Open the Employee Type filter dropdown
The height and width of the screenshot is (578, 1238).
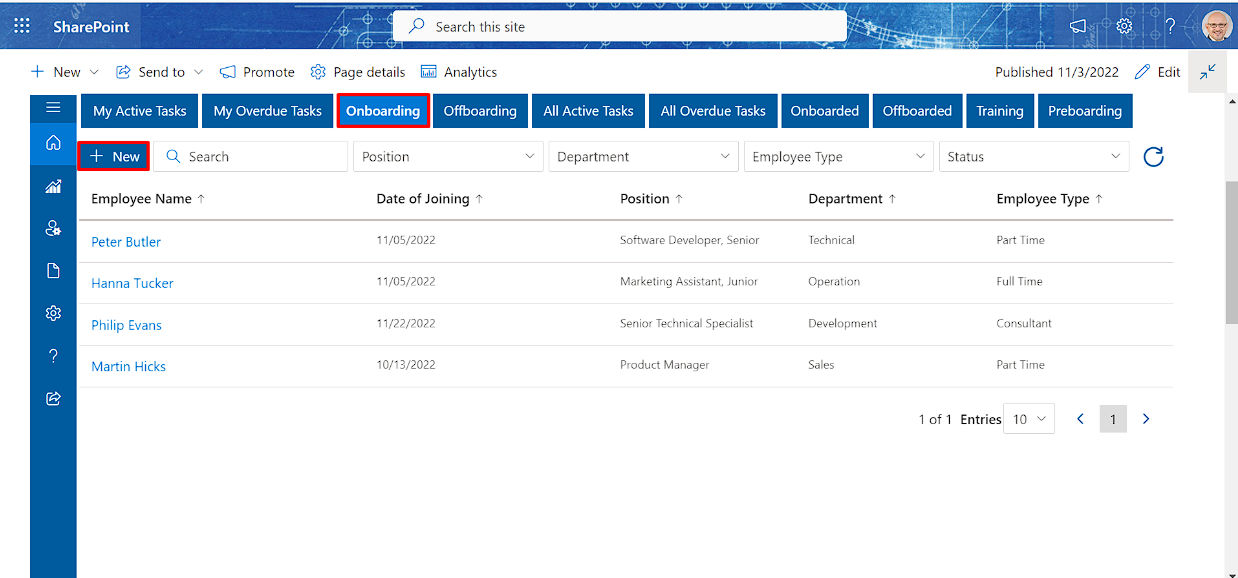pyautogui.click(x=838, y=157)
